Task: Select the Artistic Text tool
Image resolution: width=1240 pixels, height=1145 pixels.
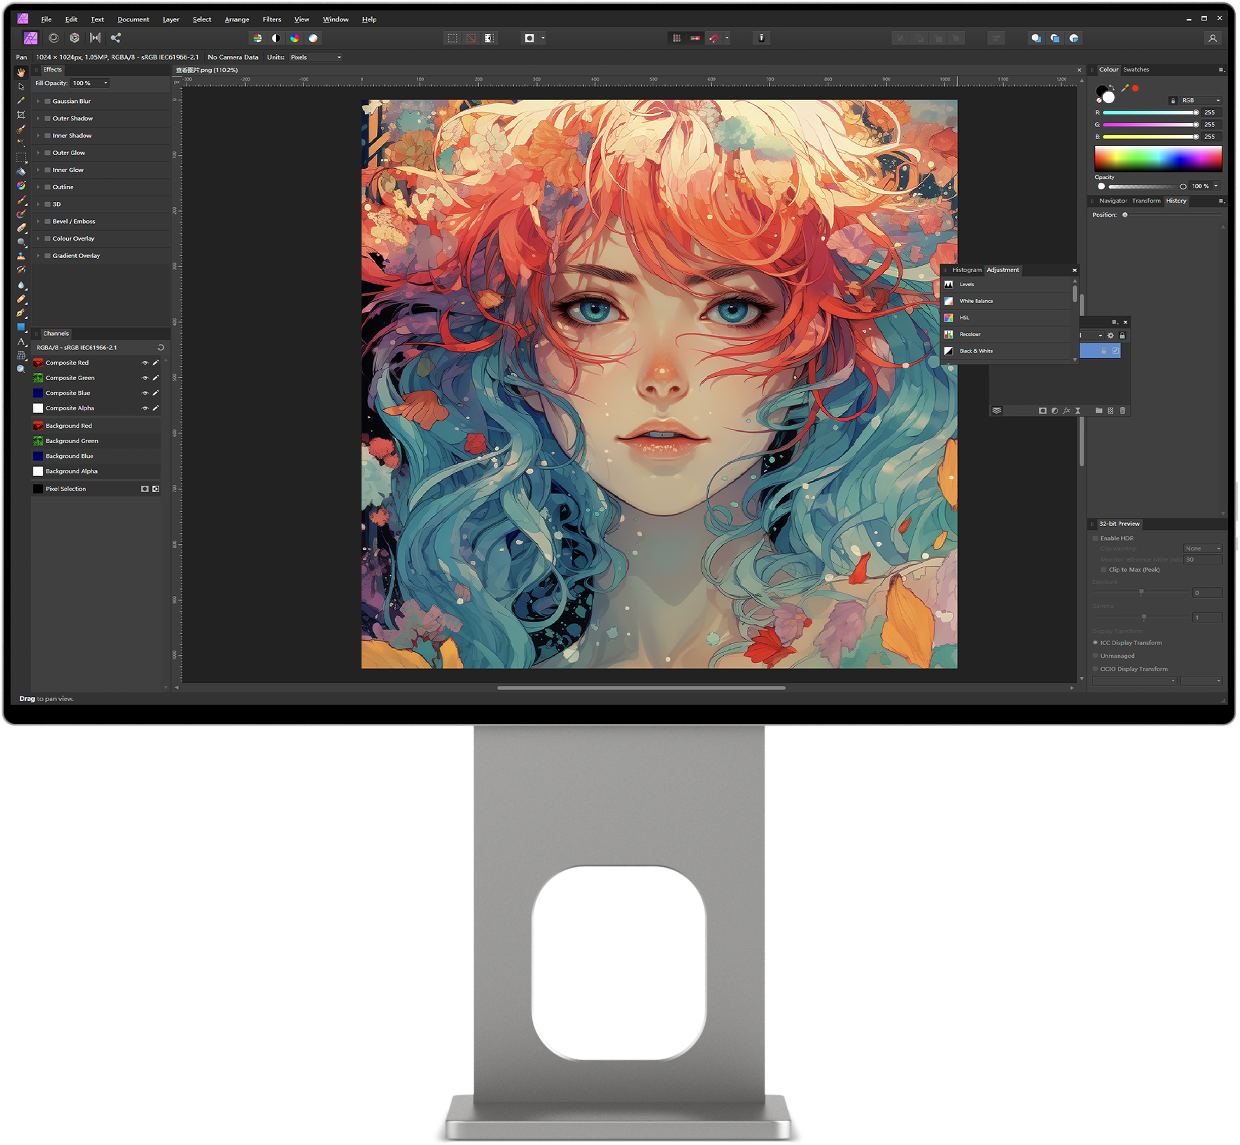Action: [21, 342]
